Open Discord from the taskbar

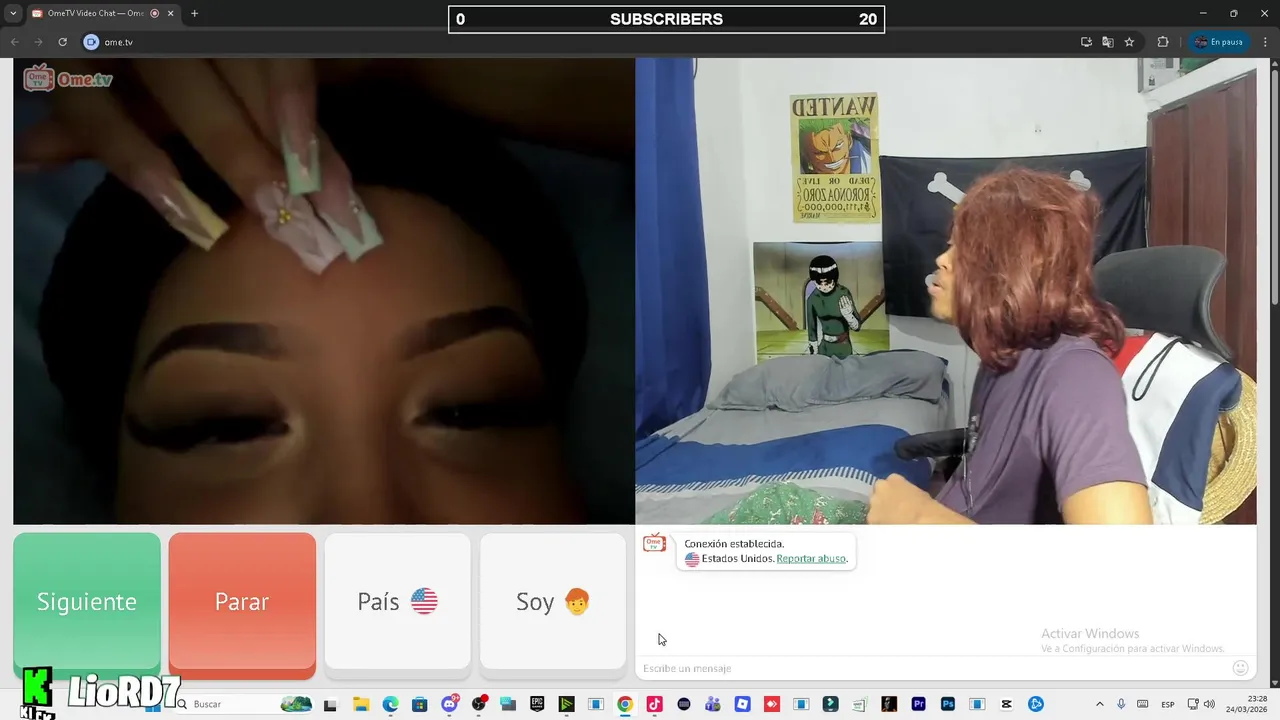pyautogui.click(x=450, y=704)
